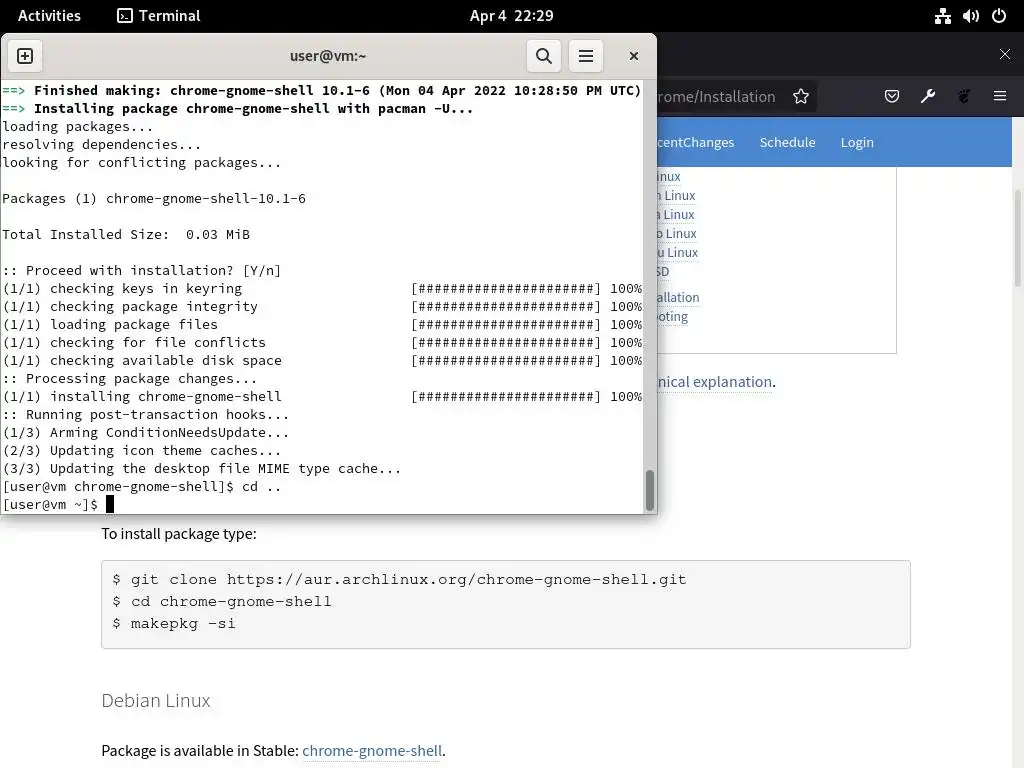Open the chrome-gnome-shell Debian package link
The width and height of the screenshot is (1024, 768).
(372, 751)
